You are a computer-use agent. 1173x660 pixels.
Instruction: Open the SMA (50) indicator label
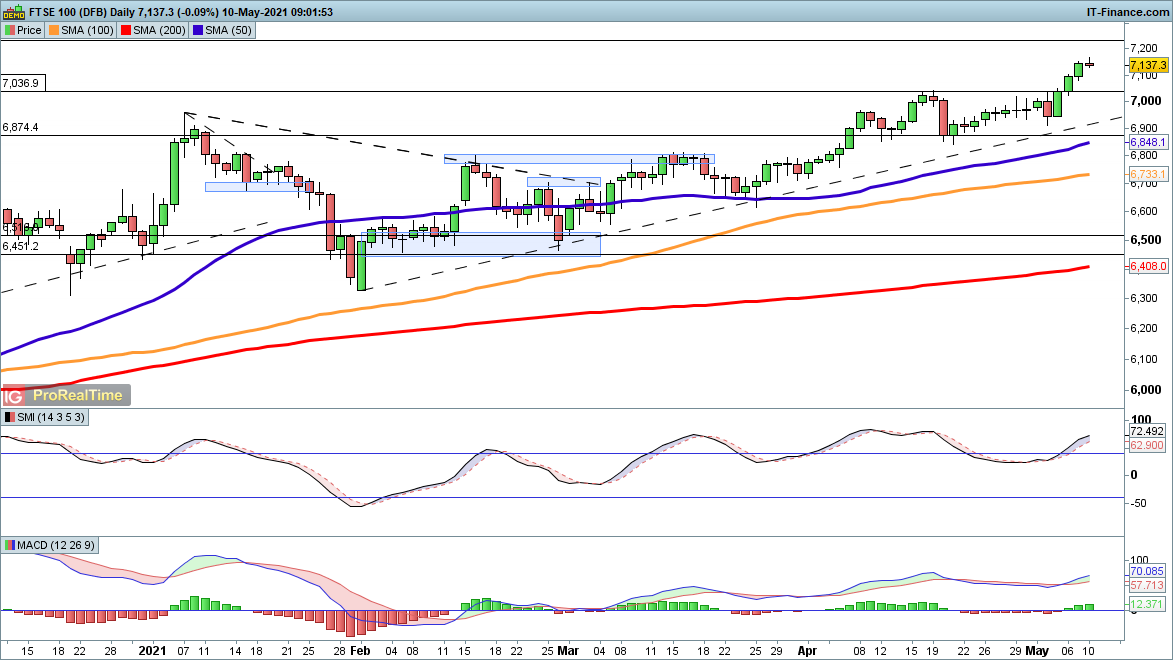click(x=225, y=30)
